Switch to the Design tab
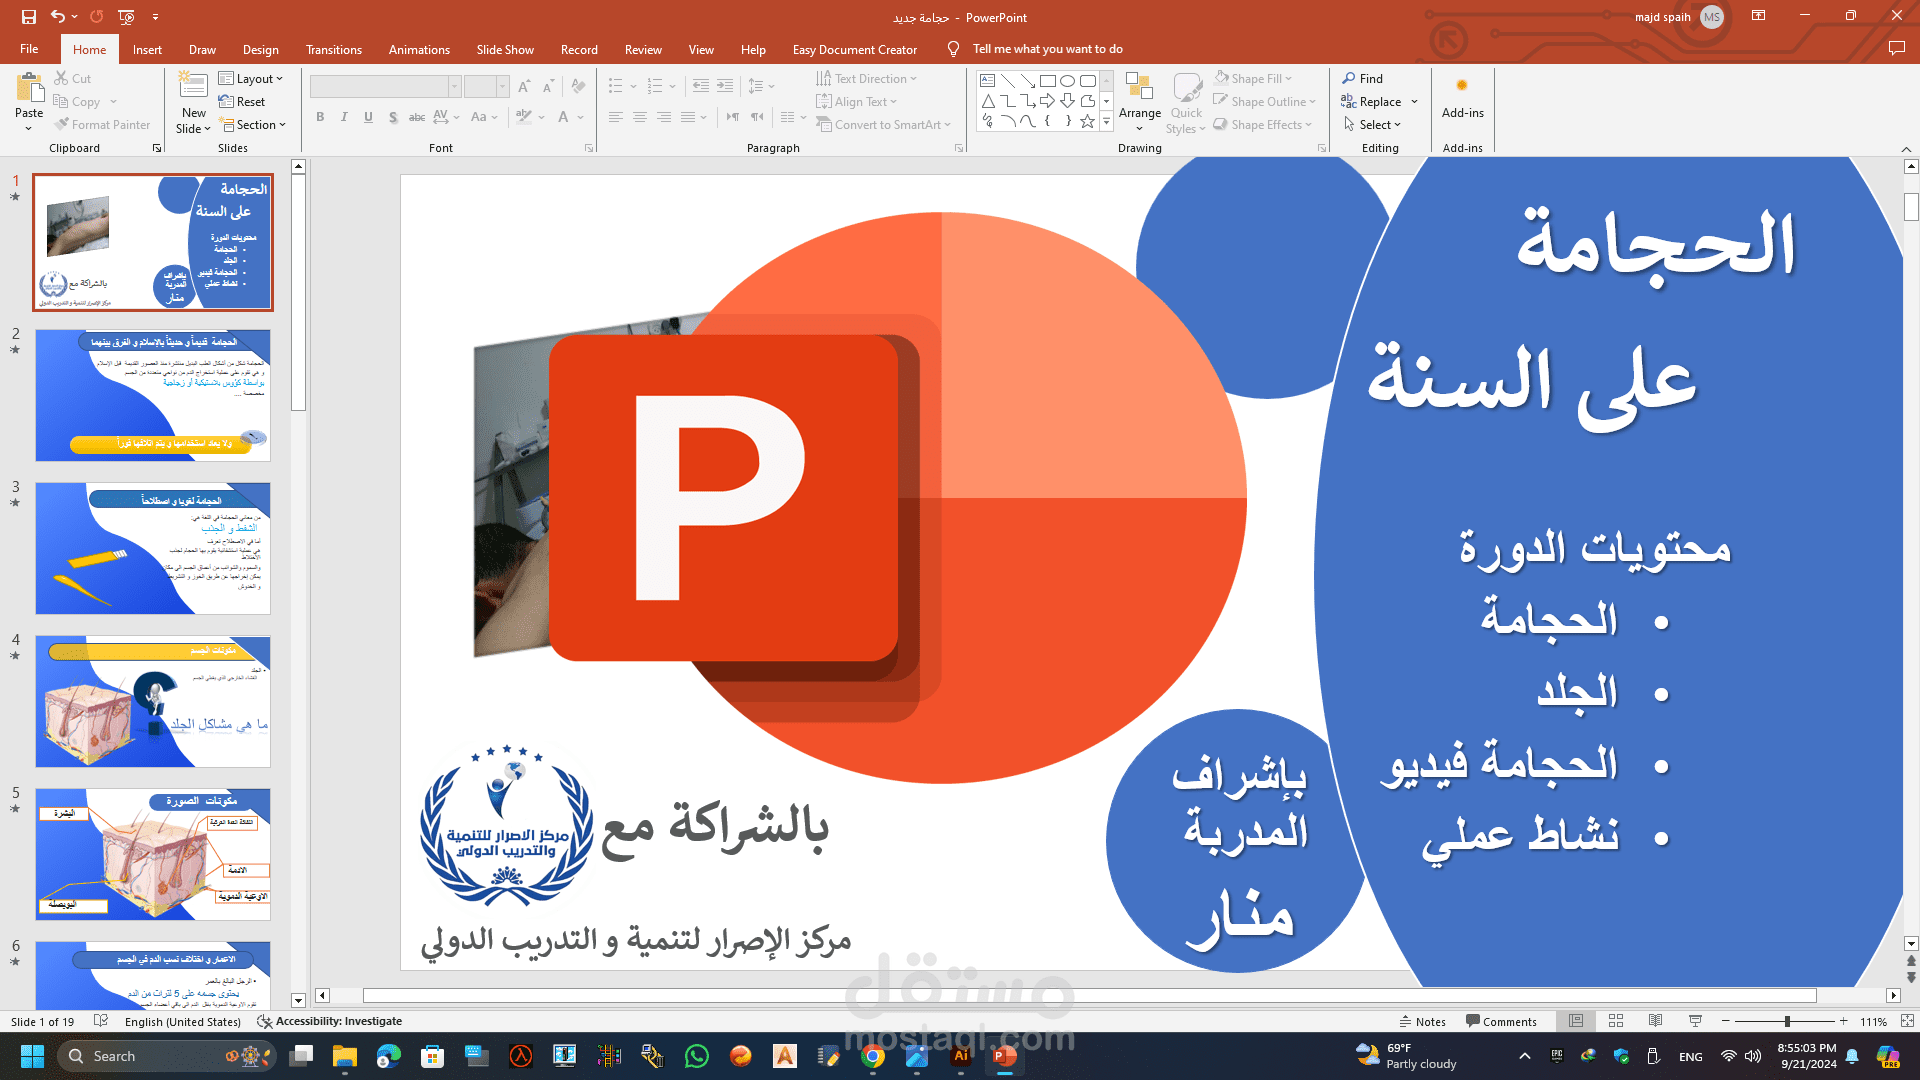Viewport: 1920px width, 1080px height. [260, 49]
